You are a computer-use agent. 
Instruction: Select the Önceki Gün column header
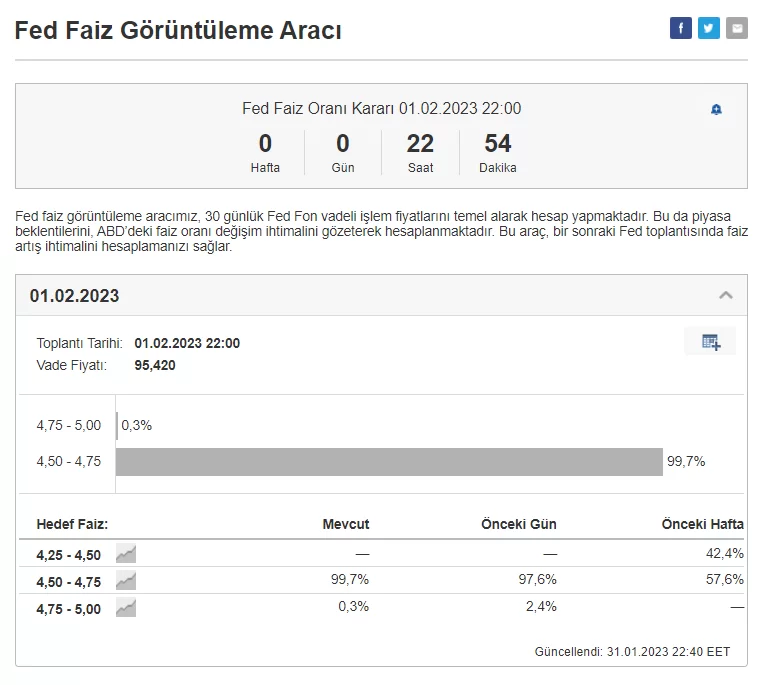coord(518,524)
